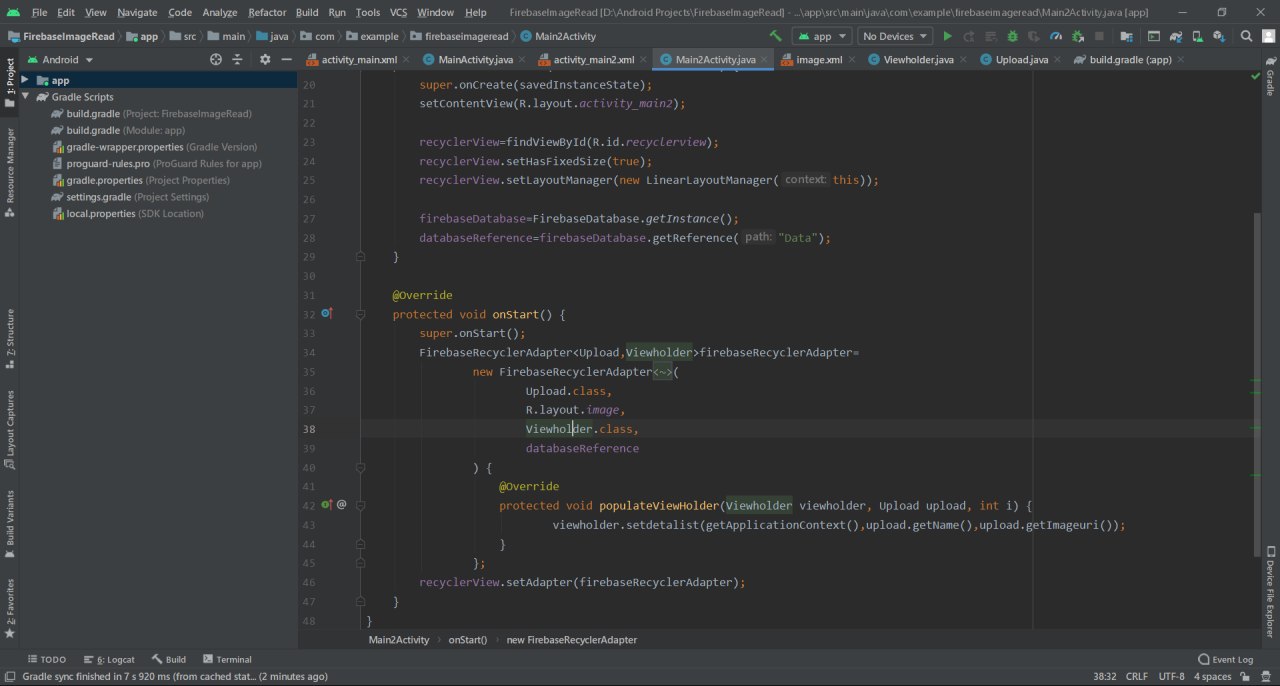Open the Navigate menu
The width and height of the screenshot is (1280, 686).
[137, 12]
